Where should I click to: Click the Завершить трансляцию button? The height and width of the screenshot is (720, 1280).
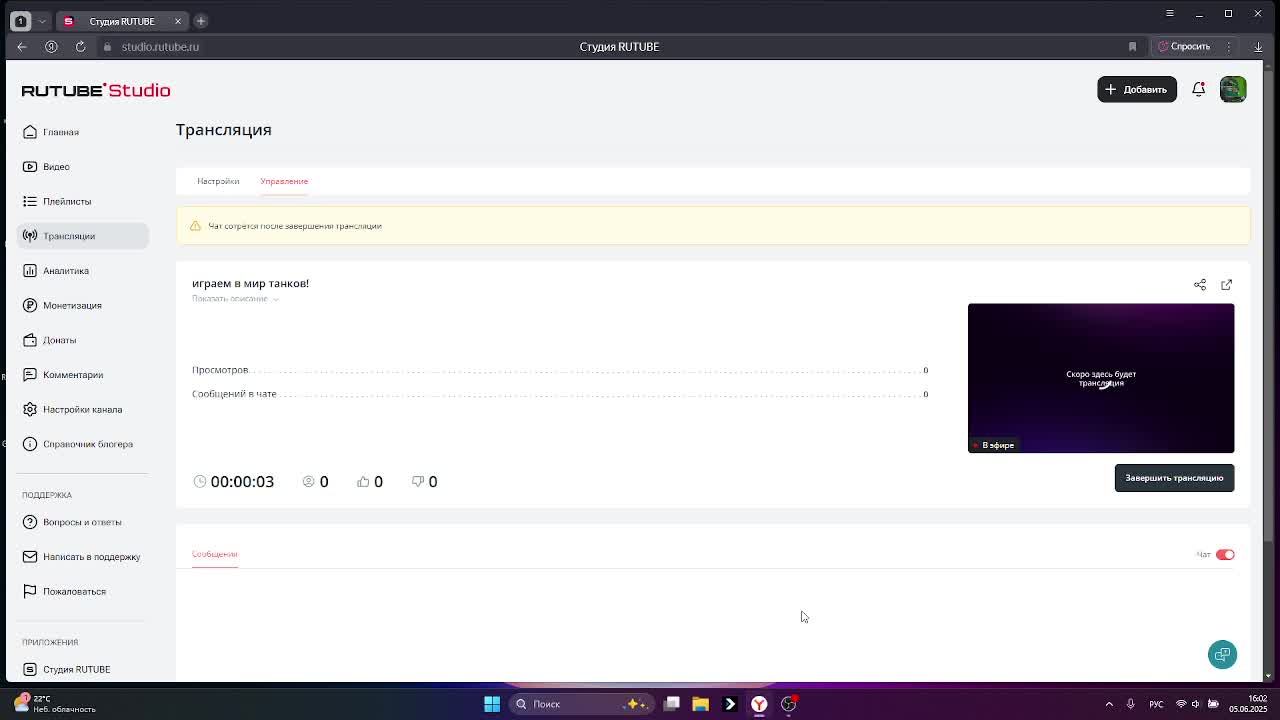1174,478
